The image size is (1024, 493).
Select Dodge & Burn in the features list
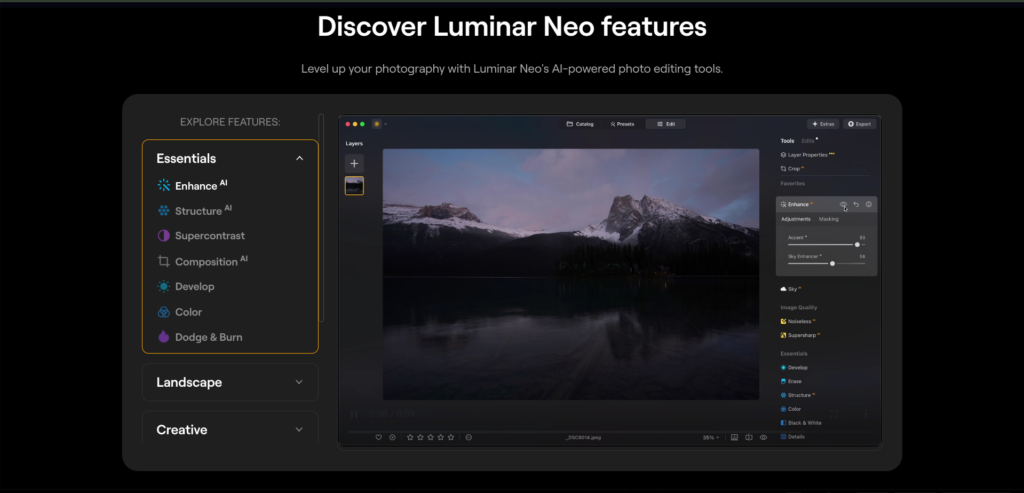(x=208, y=337)
